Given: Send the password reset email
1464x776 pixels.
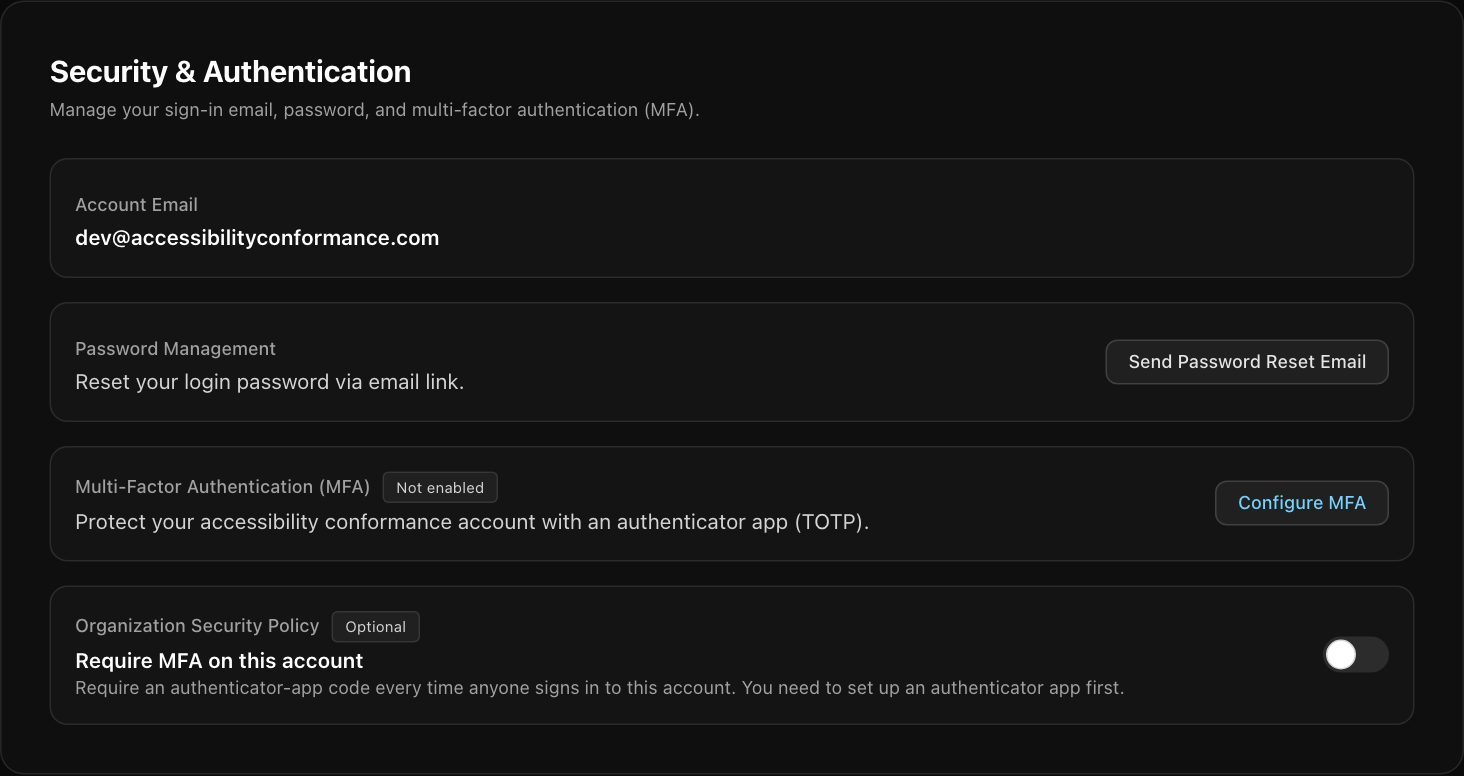Looking at the screenshot, I should [1247, 362].
